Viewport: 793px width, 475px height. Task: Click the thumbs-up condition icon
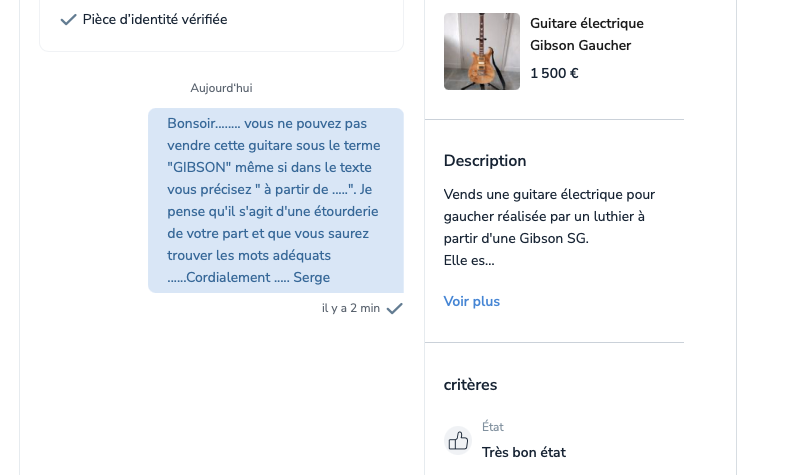pyautogui.click(x=458, y=441)
